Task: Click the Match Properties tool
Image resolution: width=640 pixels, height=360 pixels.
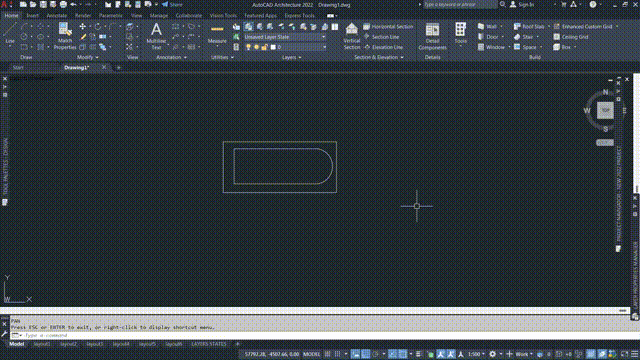Action: pos(65,36)
